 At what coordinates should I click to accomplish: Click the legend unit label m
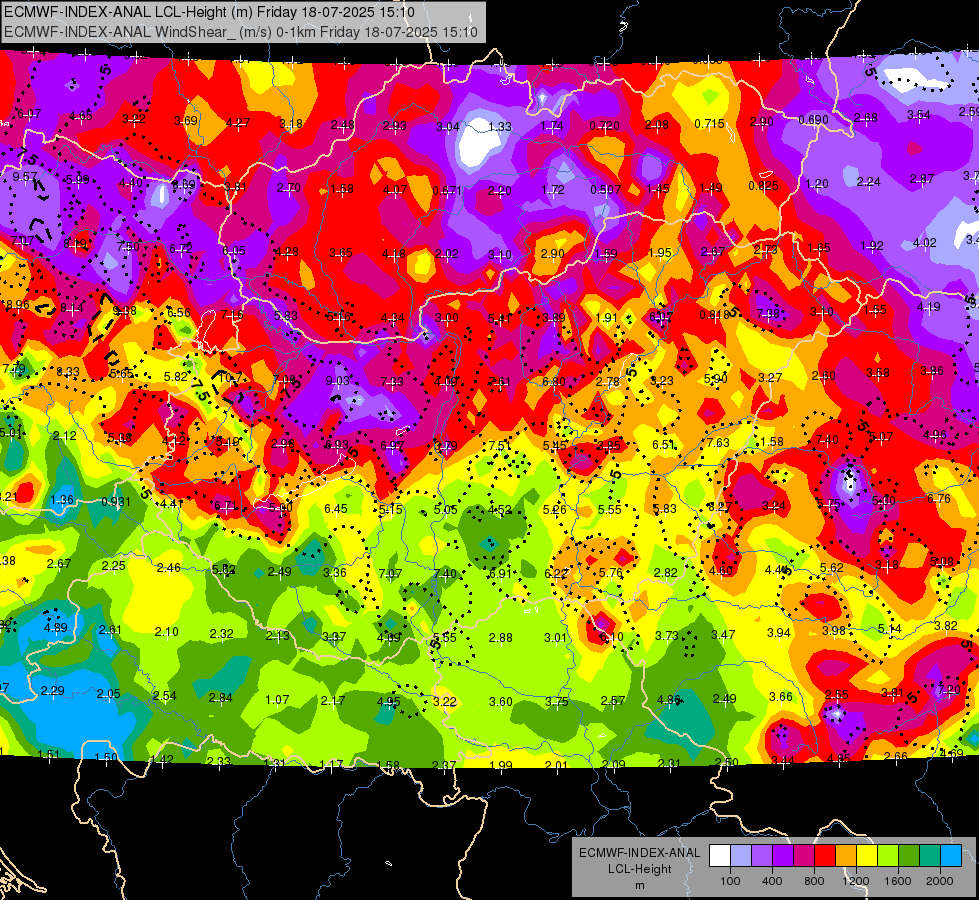click(639, 885)
